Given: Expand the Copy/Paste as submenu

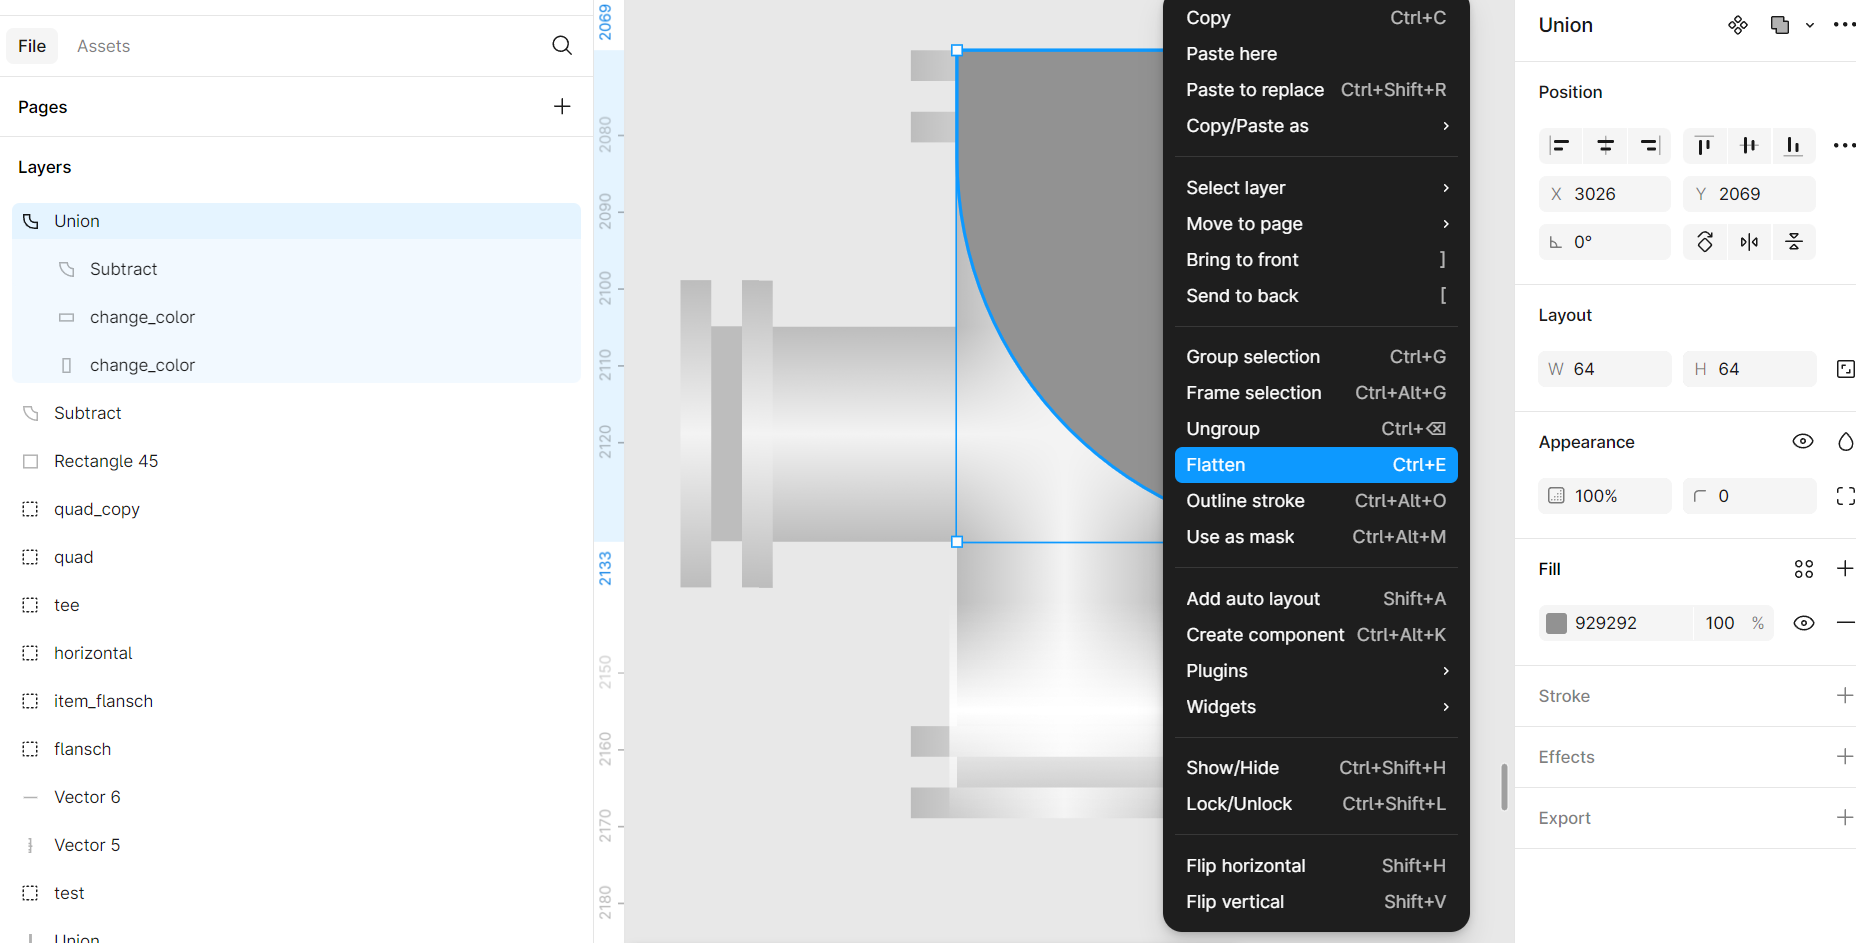Looking at the screenshot, I should coord(1316,126).
